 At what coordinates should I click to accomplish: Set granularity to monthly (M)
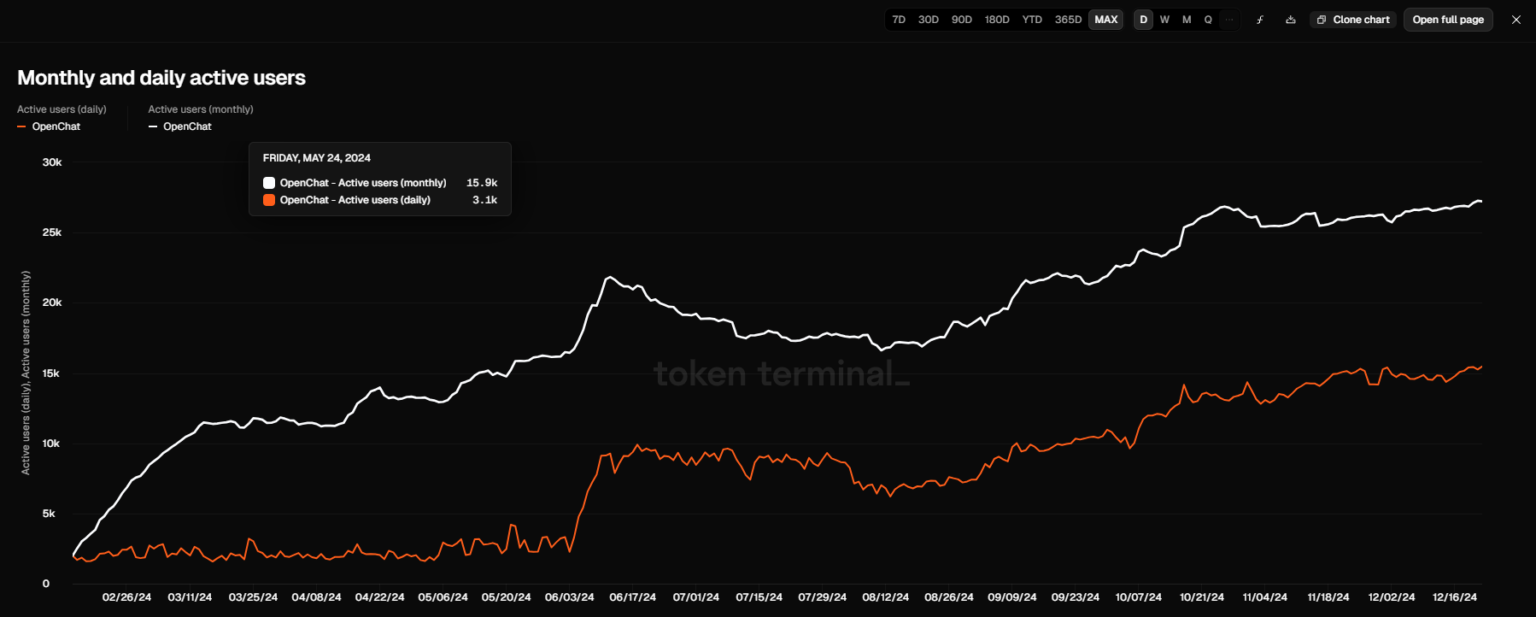[x=1187, y=20]
